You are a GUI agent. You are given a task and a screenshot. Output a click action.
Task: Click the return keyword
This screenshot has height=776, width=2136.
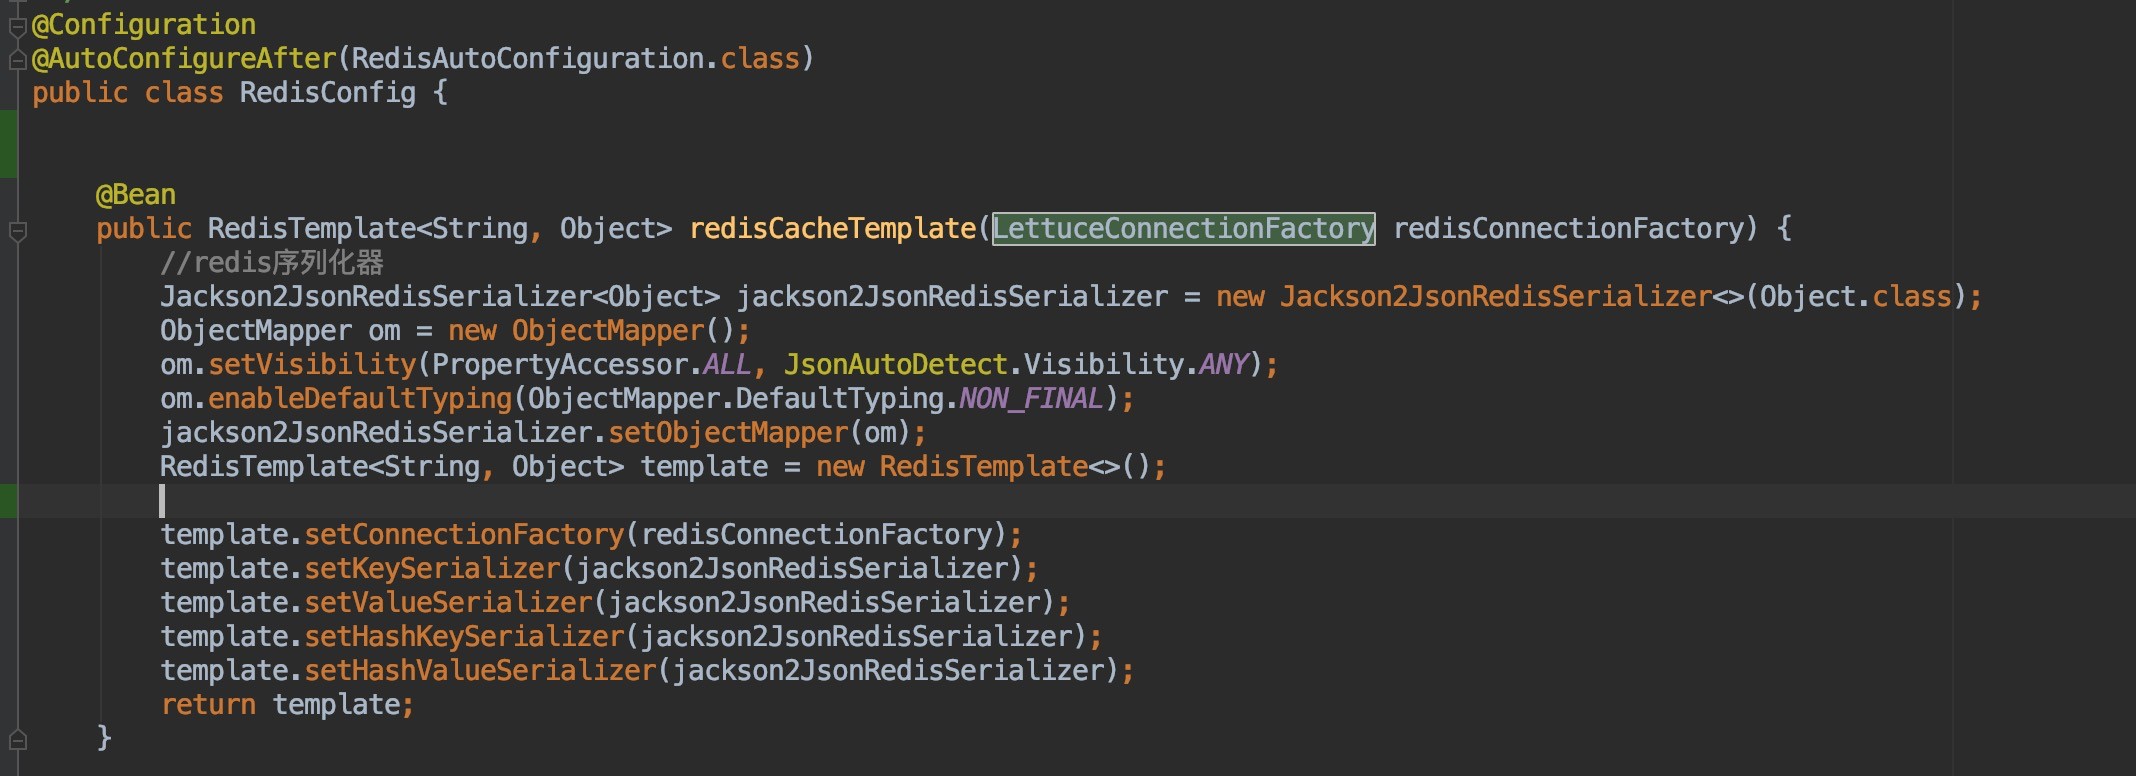(208, 705)
